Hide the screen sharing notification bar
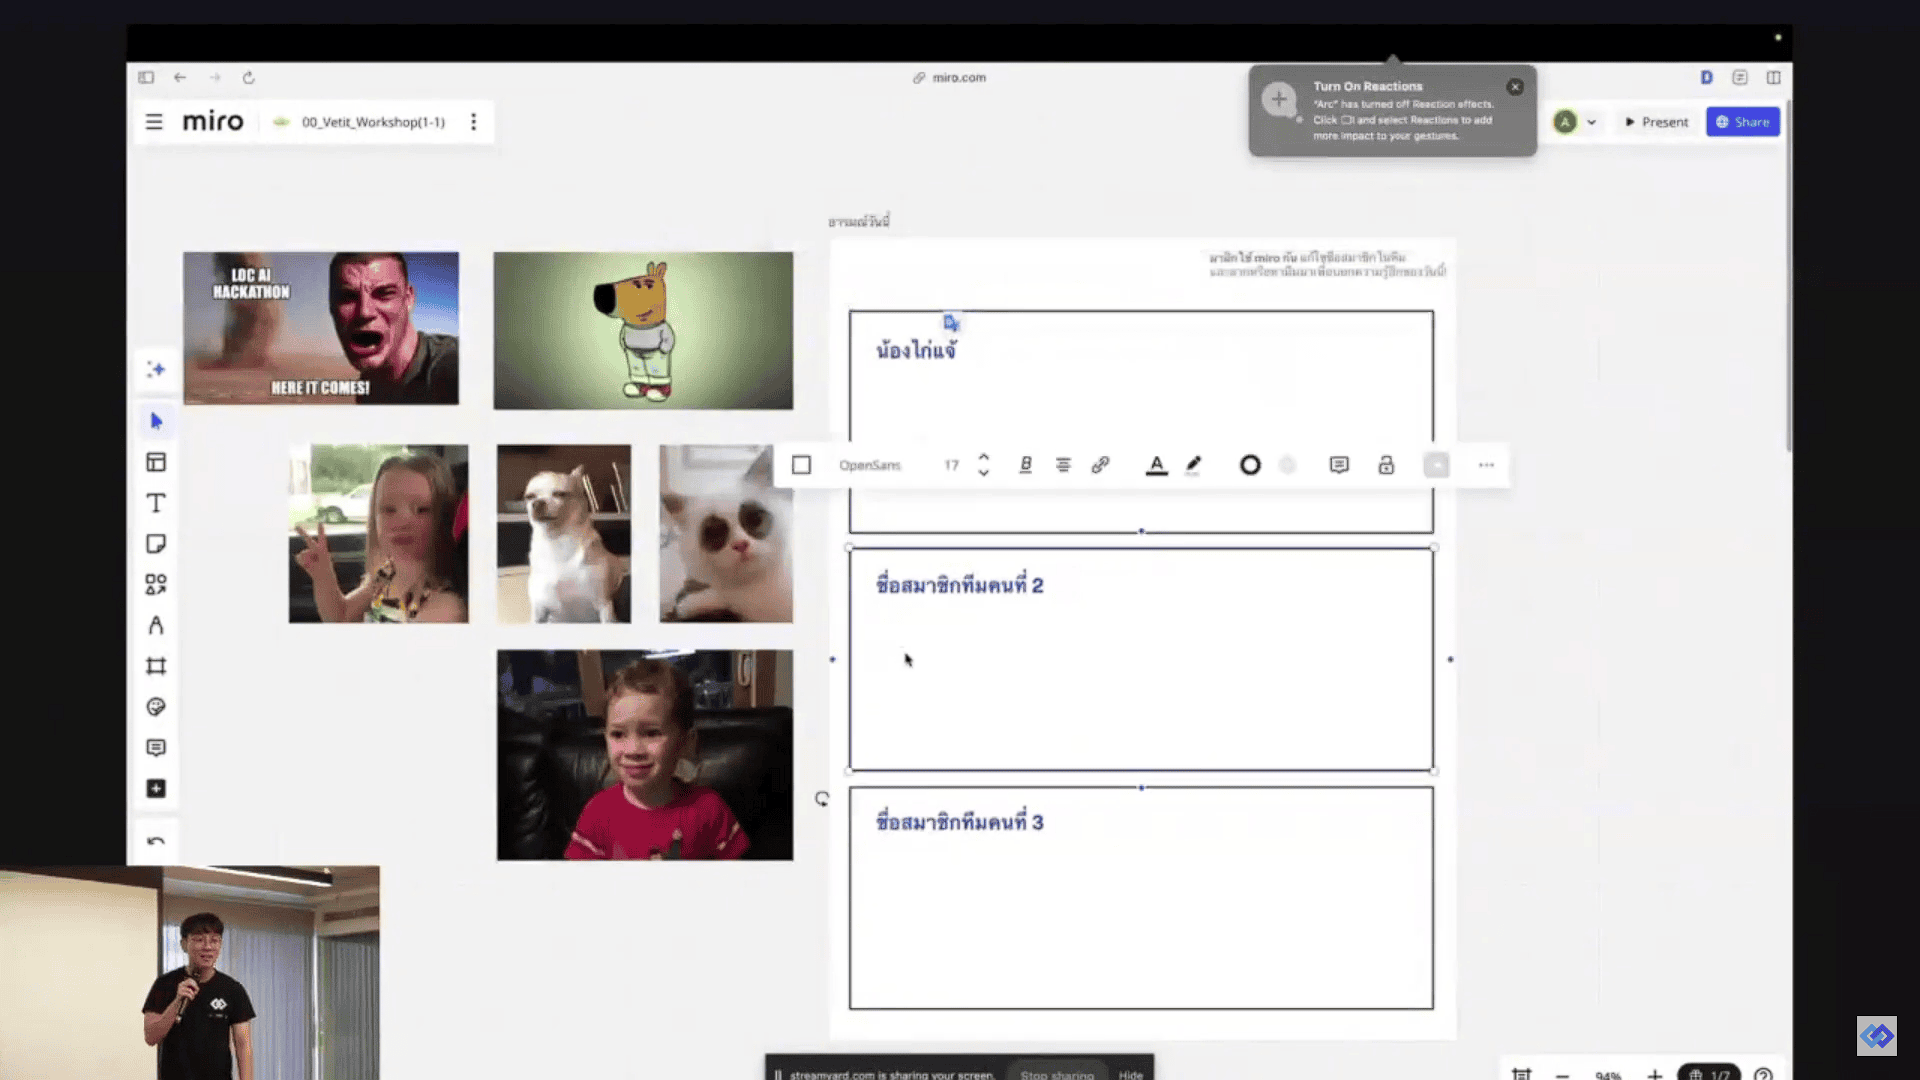Viewport: 1920px width, 1080px height. 1131,1075
